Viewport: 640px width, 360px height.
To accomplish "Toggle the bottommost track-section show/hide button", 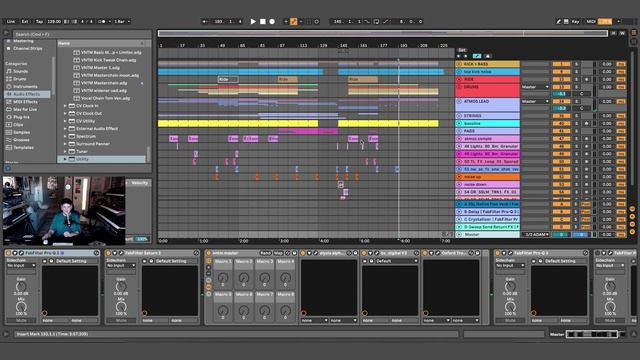I will [x=632, y=232].
